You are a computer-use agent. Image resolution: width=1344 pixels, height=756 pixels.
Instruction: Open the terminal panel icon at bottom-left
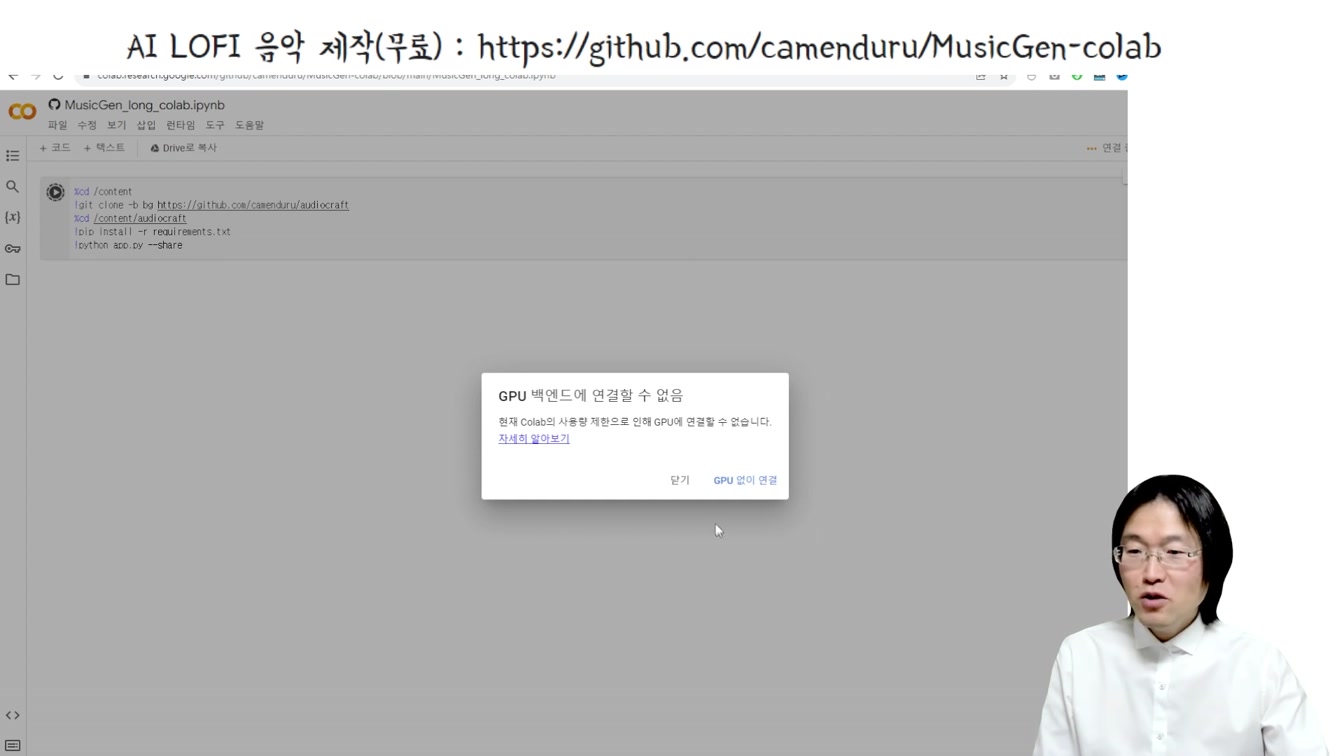pyautogui.click(x=12, y=745)
